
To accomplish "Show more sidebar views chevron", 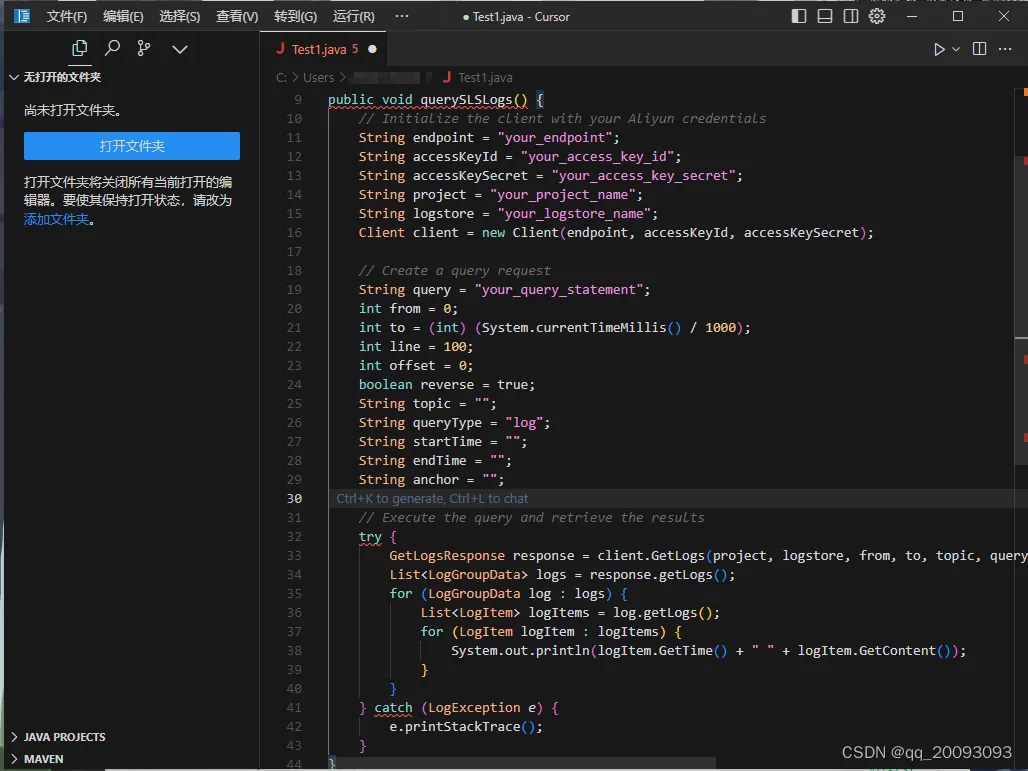I will pyautogui.click(x=180, y=49).
